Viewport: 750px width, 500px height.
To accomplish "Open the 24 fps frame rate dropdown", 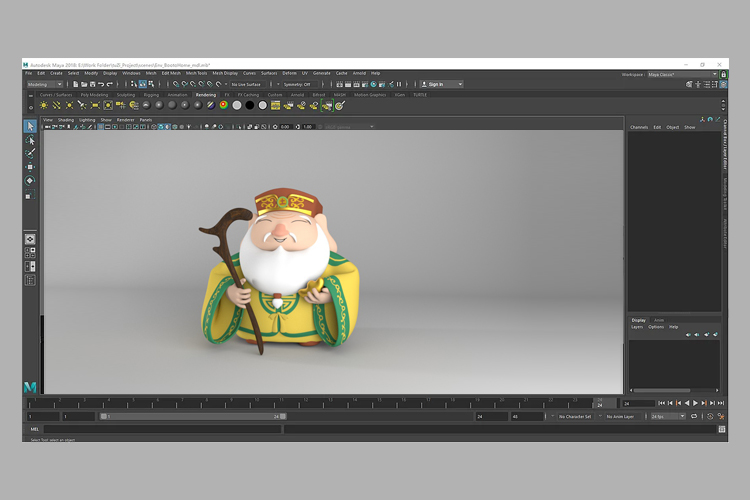I will (668, 417).
